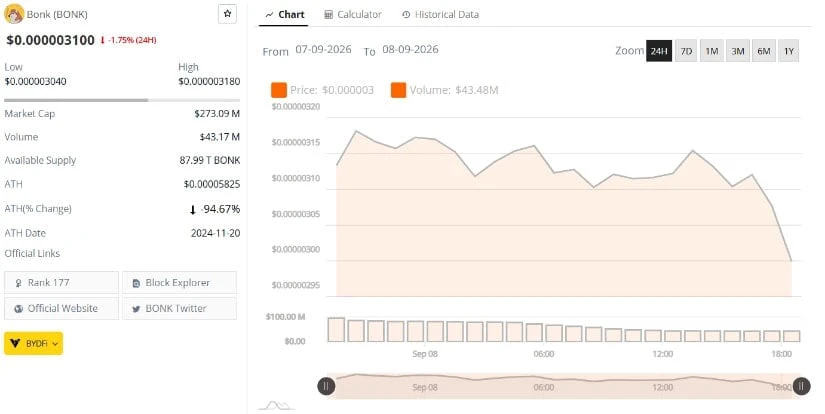Select the 3M zoom range
This screenshot has height=414, width=825.
tap(738, 51)
